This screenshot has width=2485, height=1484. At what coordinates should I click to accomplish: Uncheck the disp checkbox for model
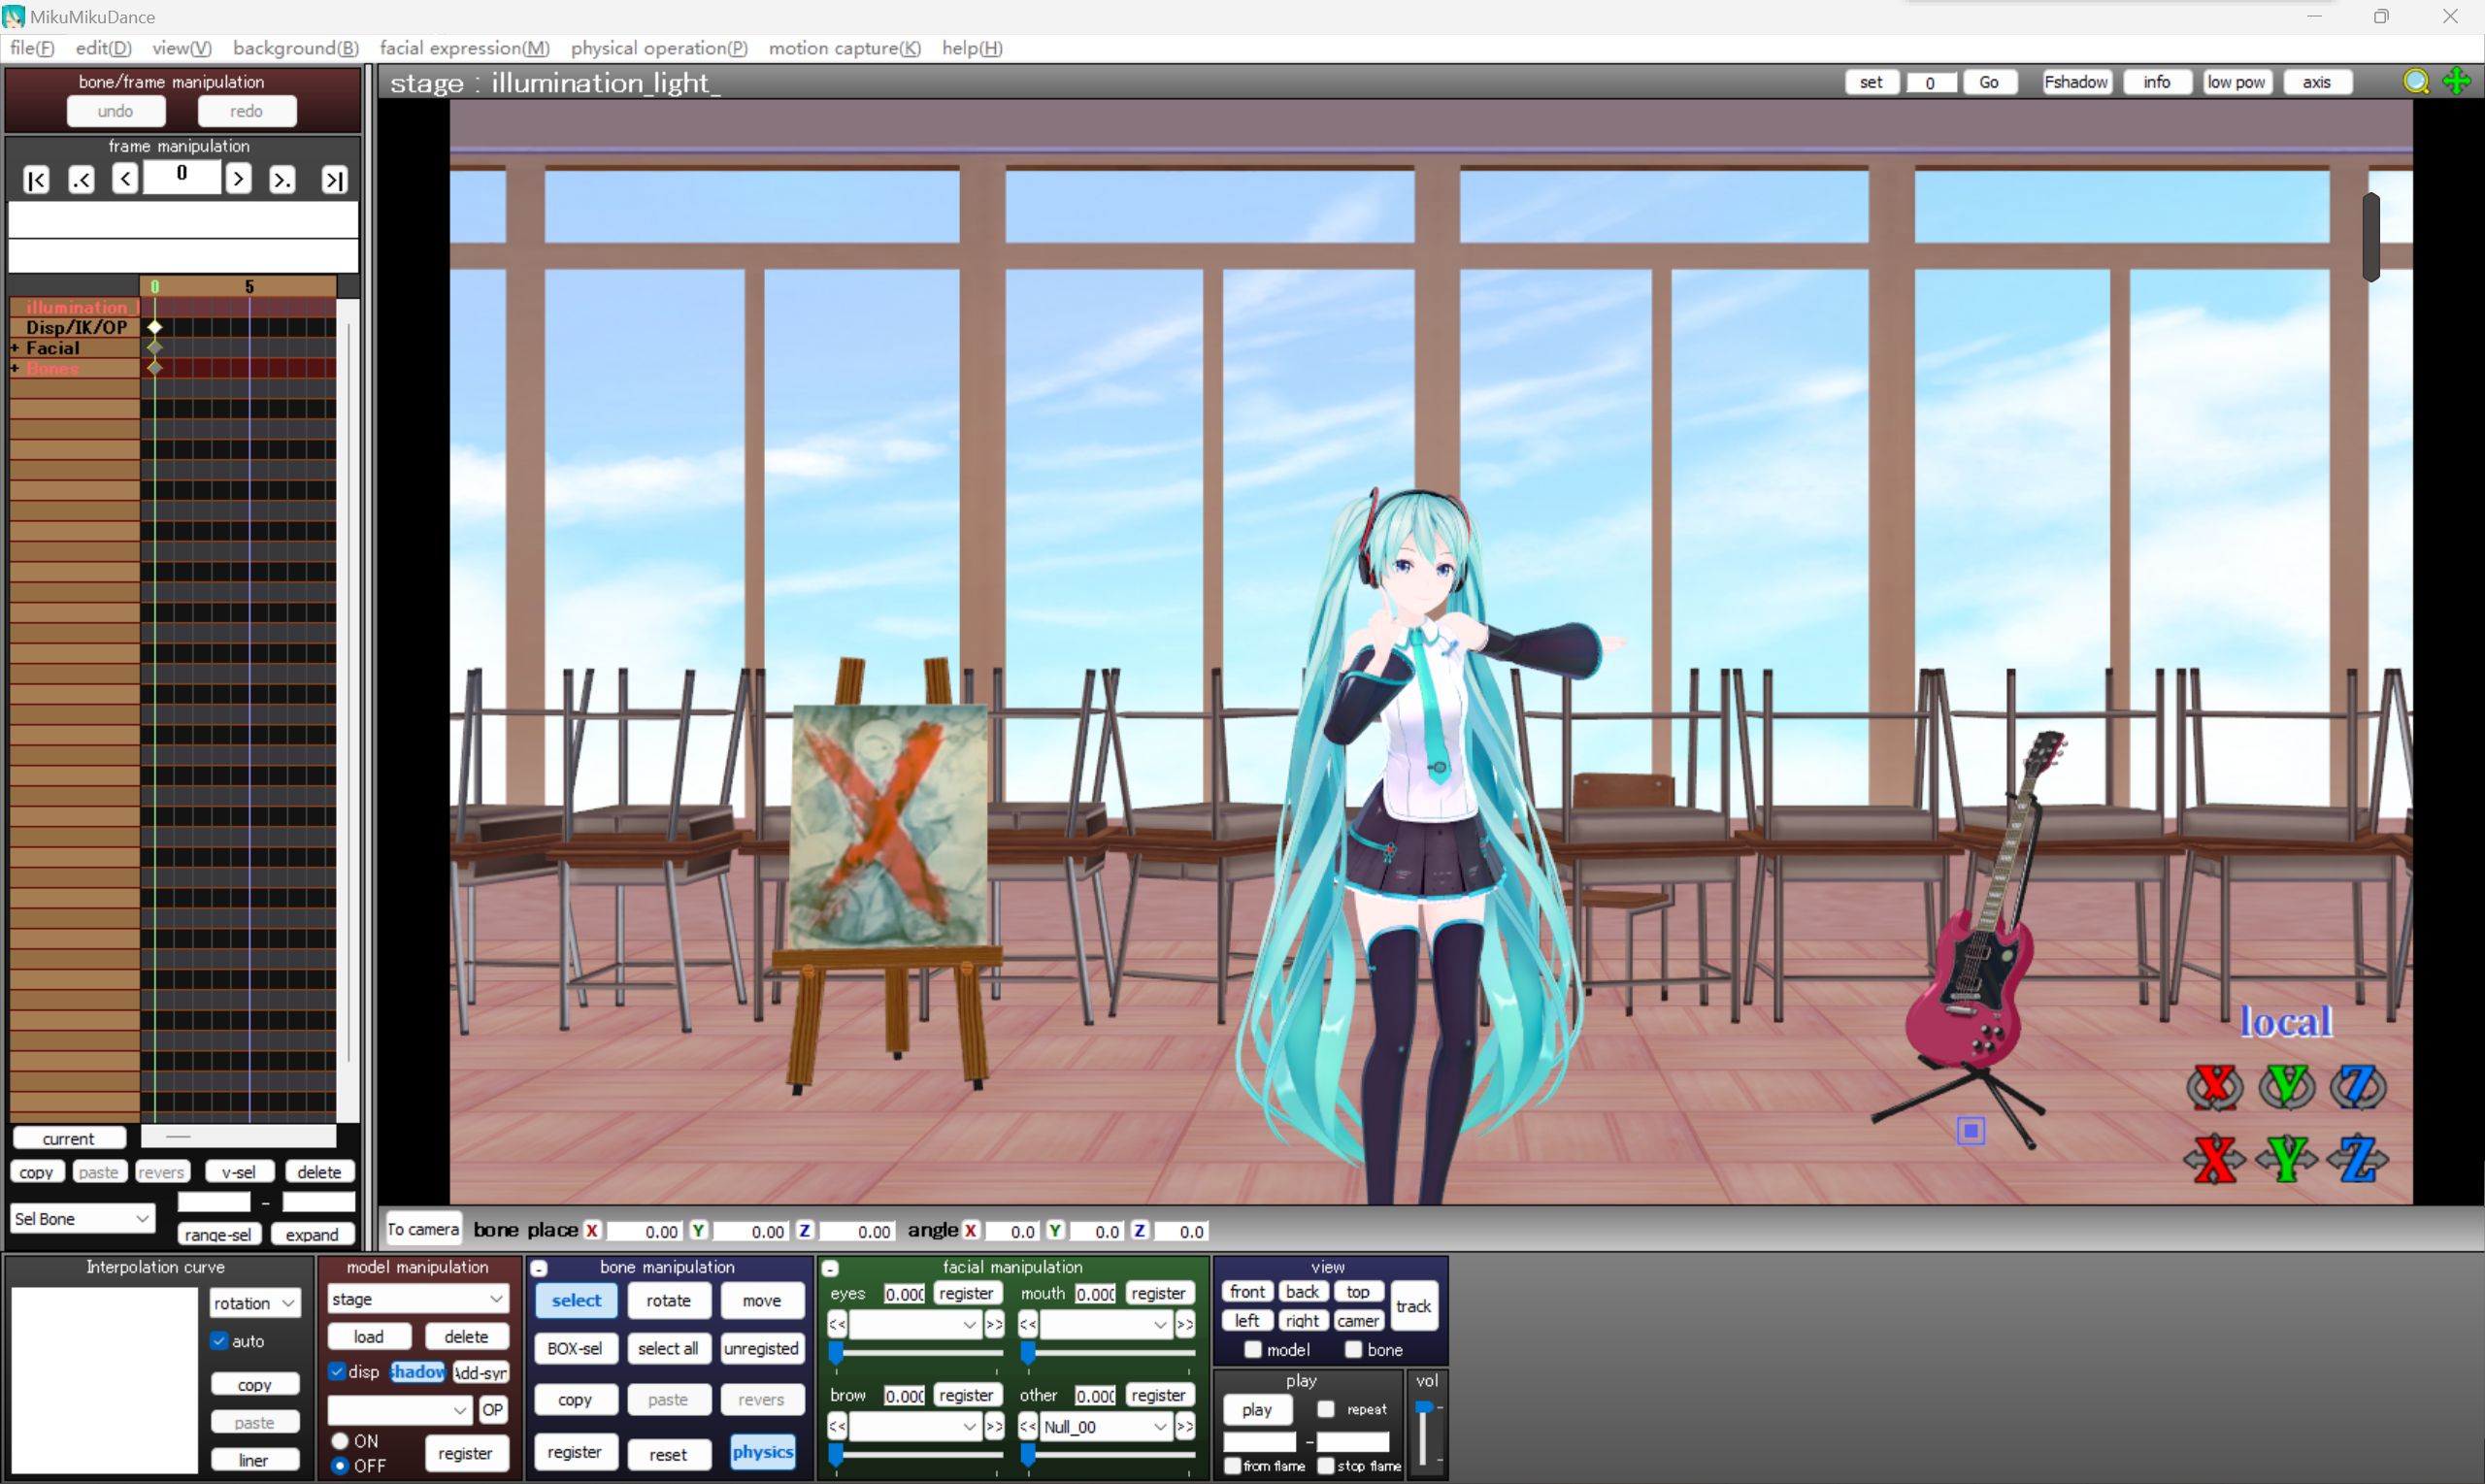(337, 1372)
